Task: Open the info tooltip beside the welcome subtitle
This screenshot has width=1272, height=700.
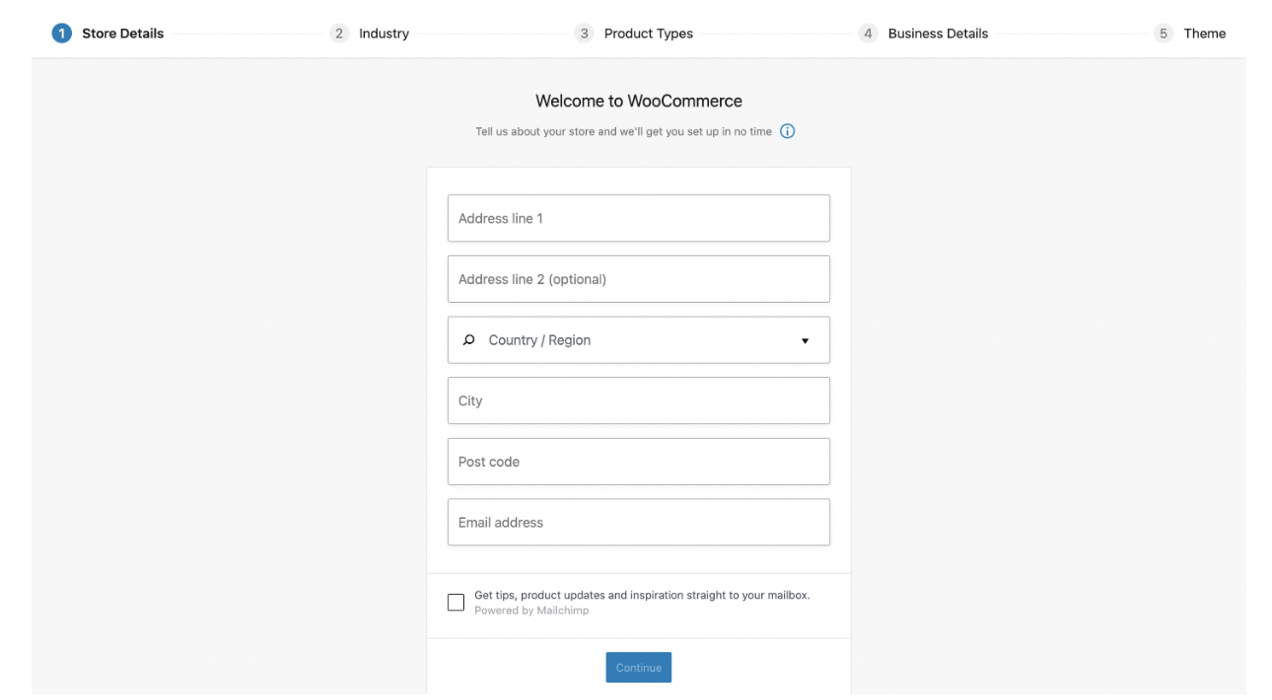Action: point(787,131)
